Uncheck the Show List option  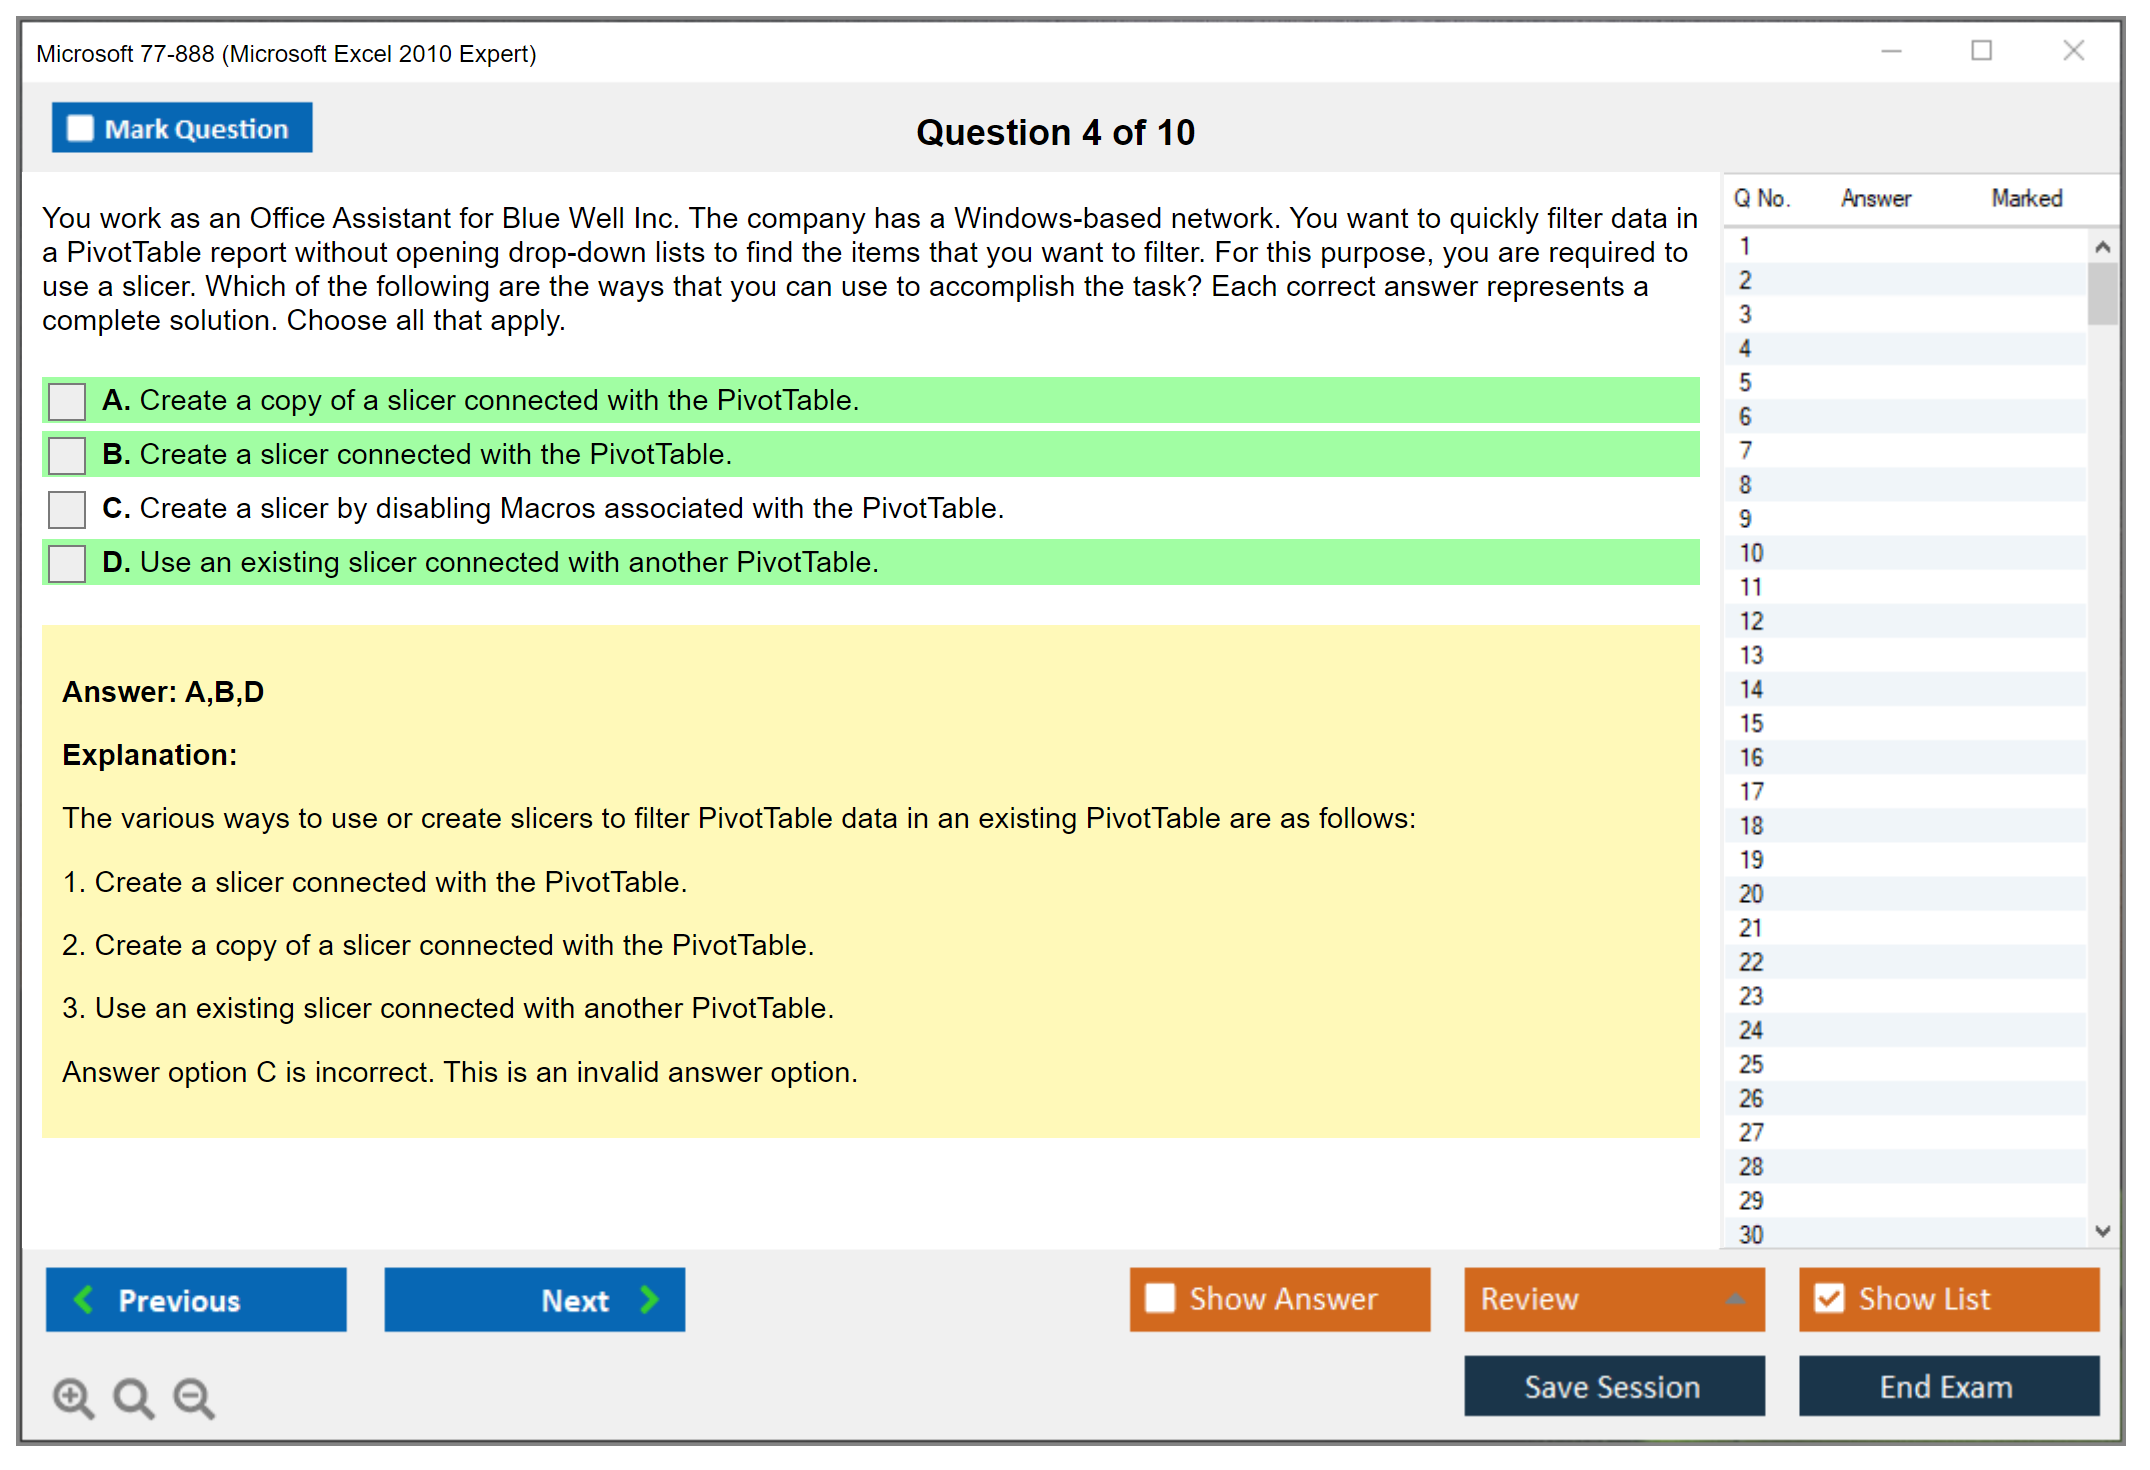[x=1829, y=1298]
